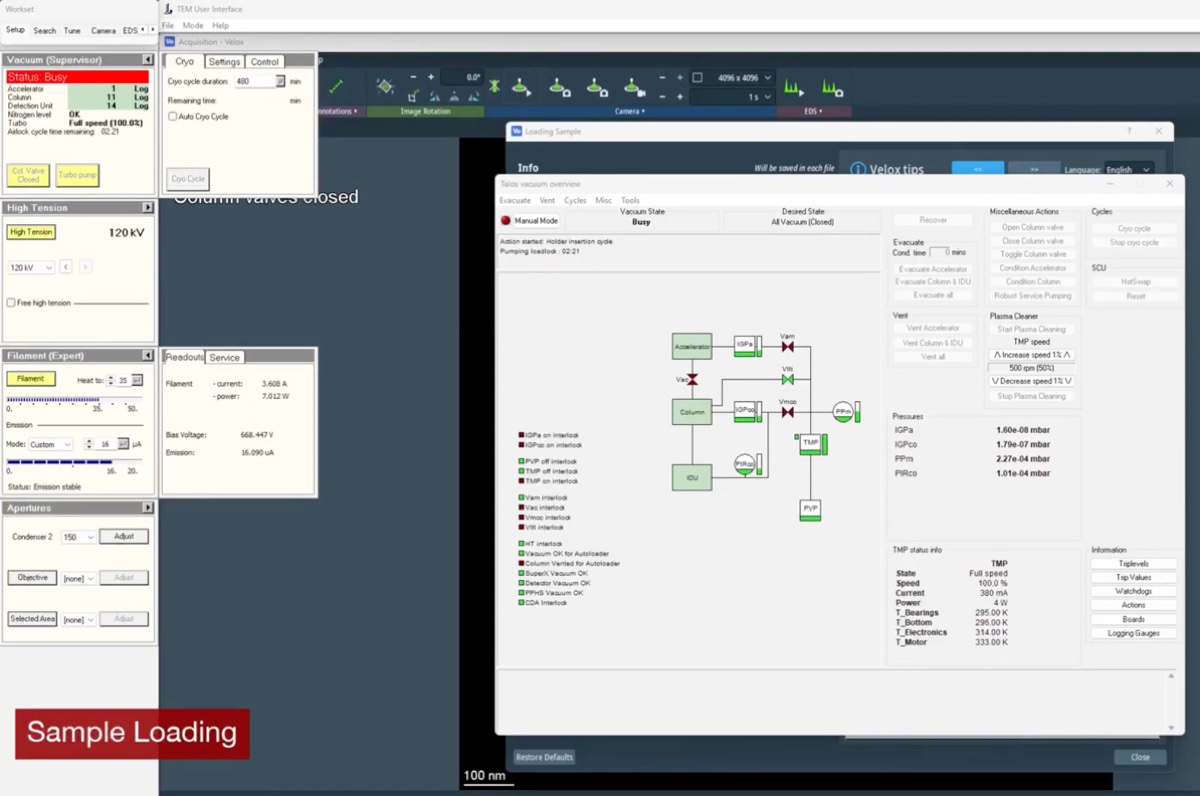The height and width of the screenshot is (796, 1200).
Task: Click the IGPa gauge box
Action: tap(745, 346)
